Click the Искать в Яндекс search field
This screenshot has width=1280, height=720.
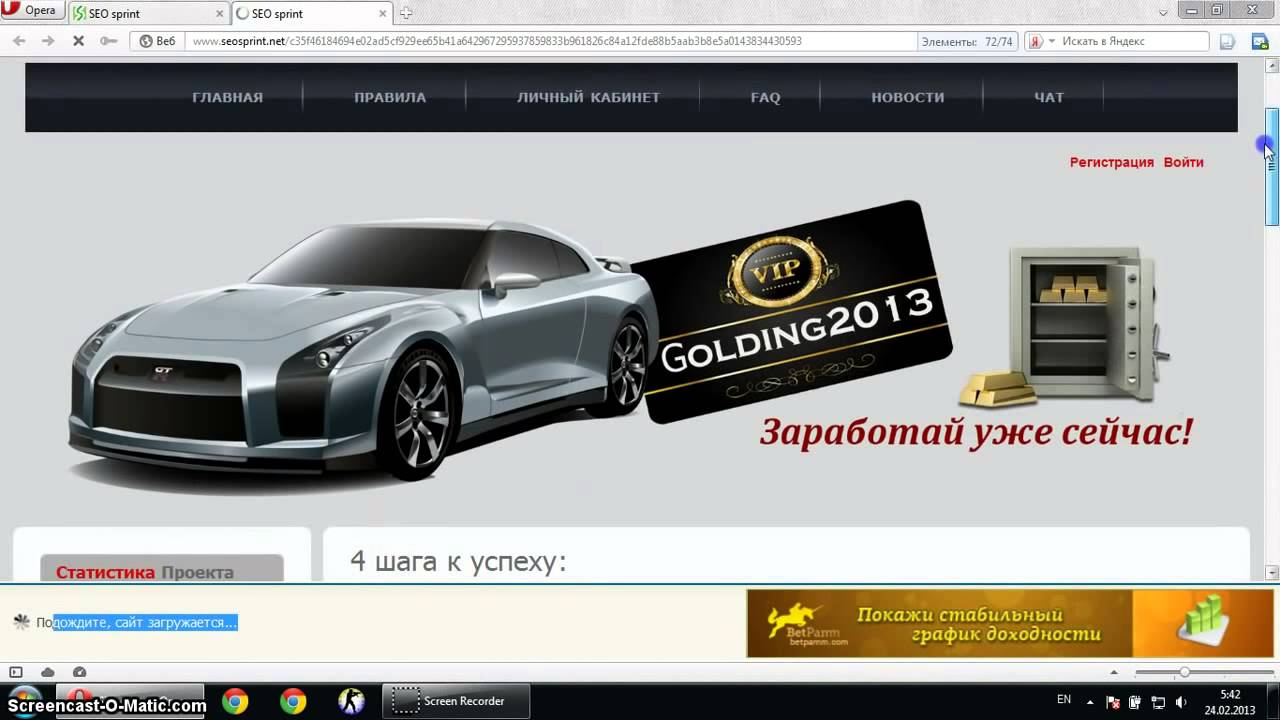1133,41
